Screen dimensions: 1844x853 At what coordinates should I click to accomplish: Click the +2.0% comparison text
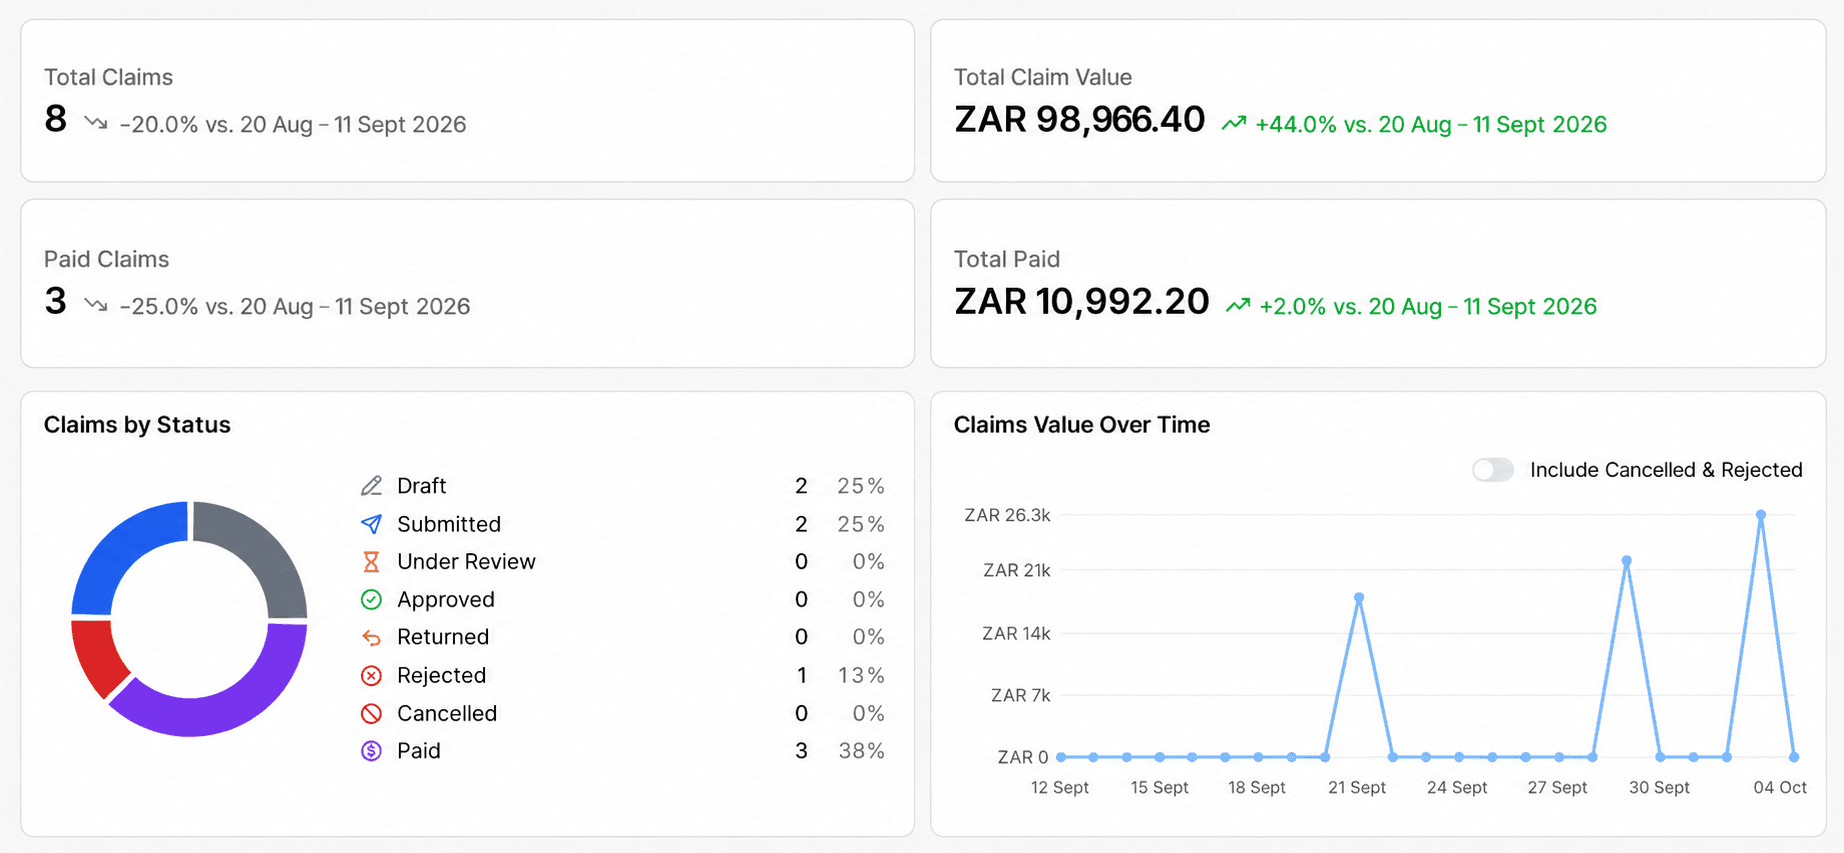pyautogui.click(x=1428, y=306)
